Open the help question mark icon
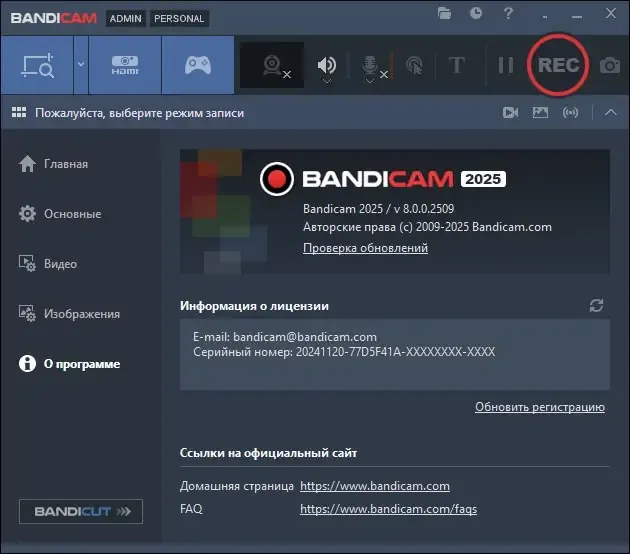The width and height of the screenshot is (630, 554). pos(508,14)
